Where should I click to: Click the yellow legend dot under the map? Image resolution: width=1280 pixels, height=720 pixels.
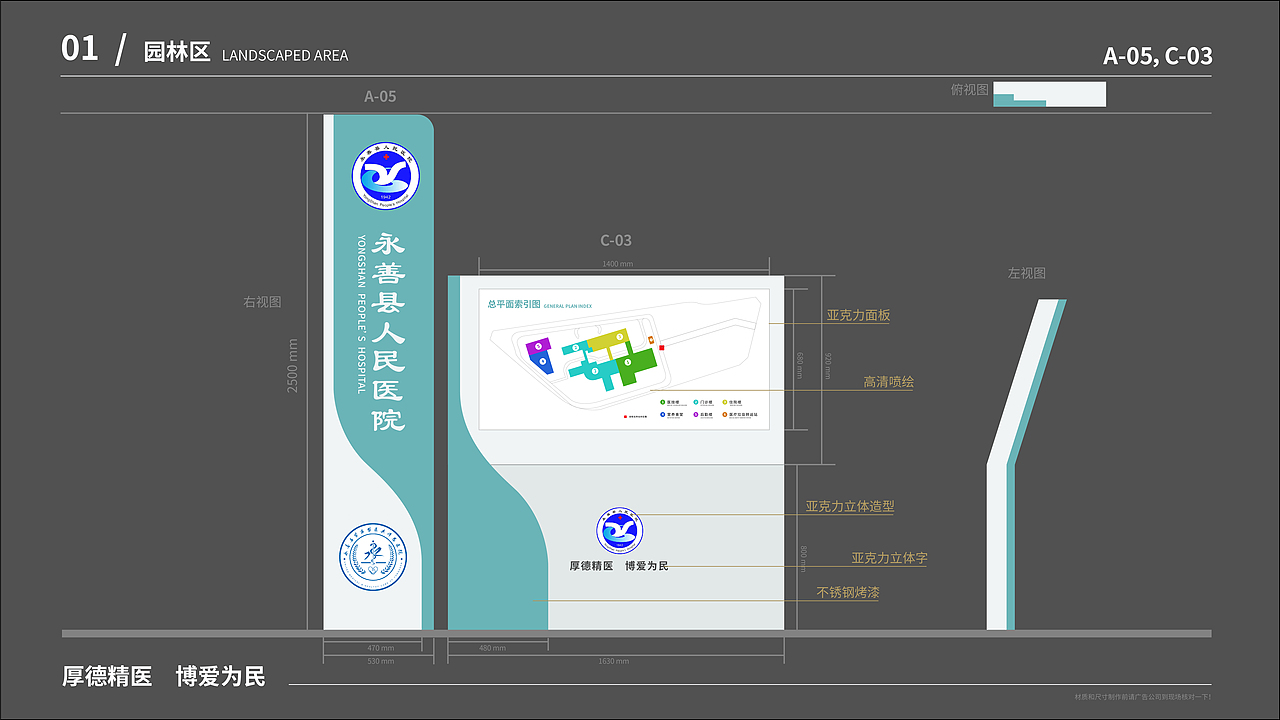click(725, 402)
